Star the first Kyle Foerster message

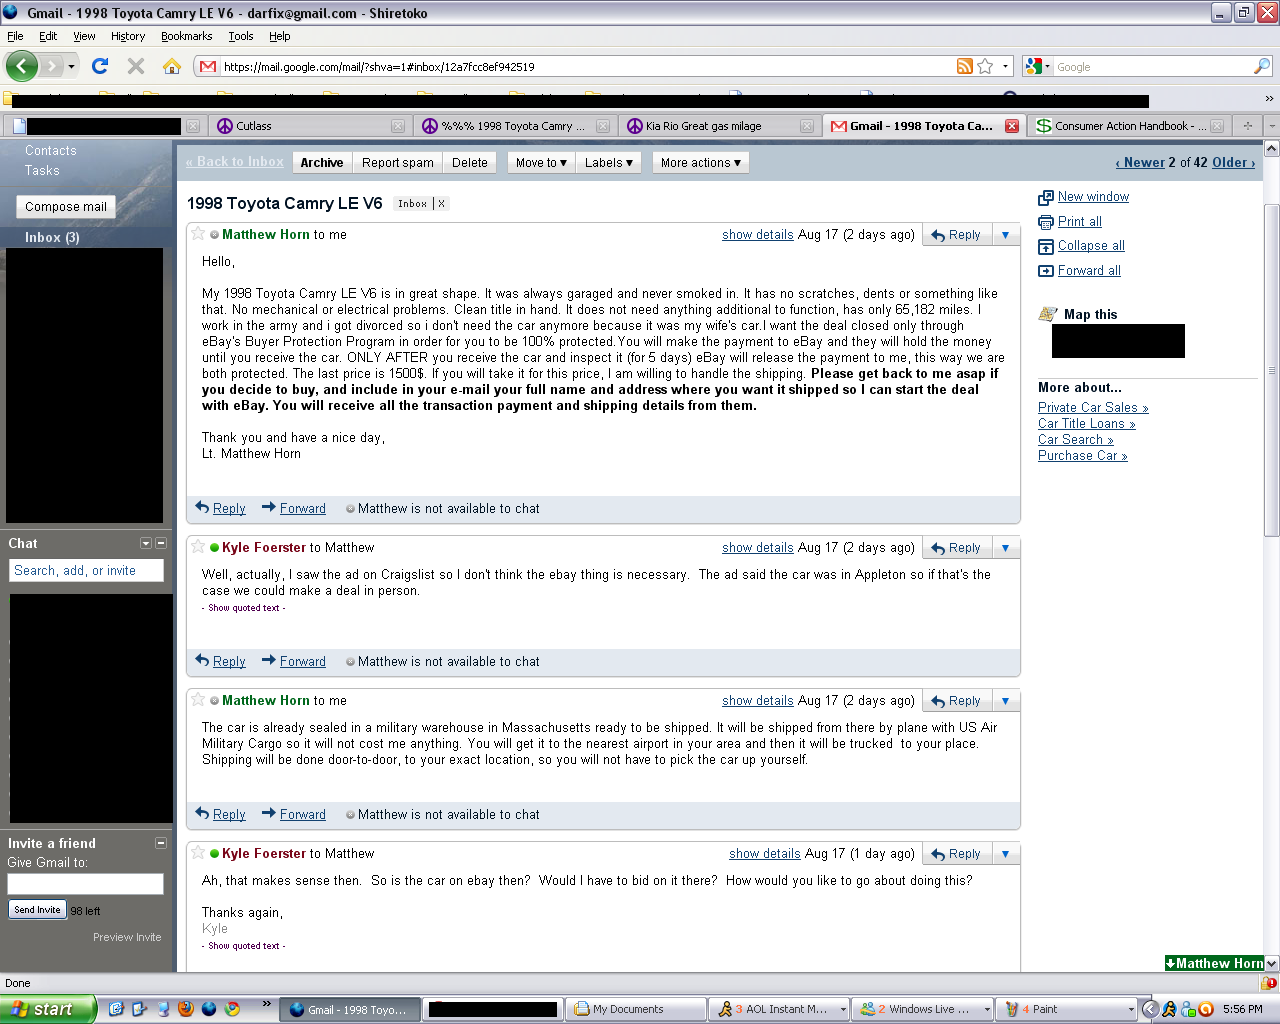[198, 547]
